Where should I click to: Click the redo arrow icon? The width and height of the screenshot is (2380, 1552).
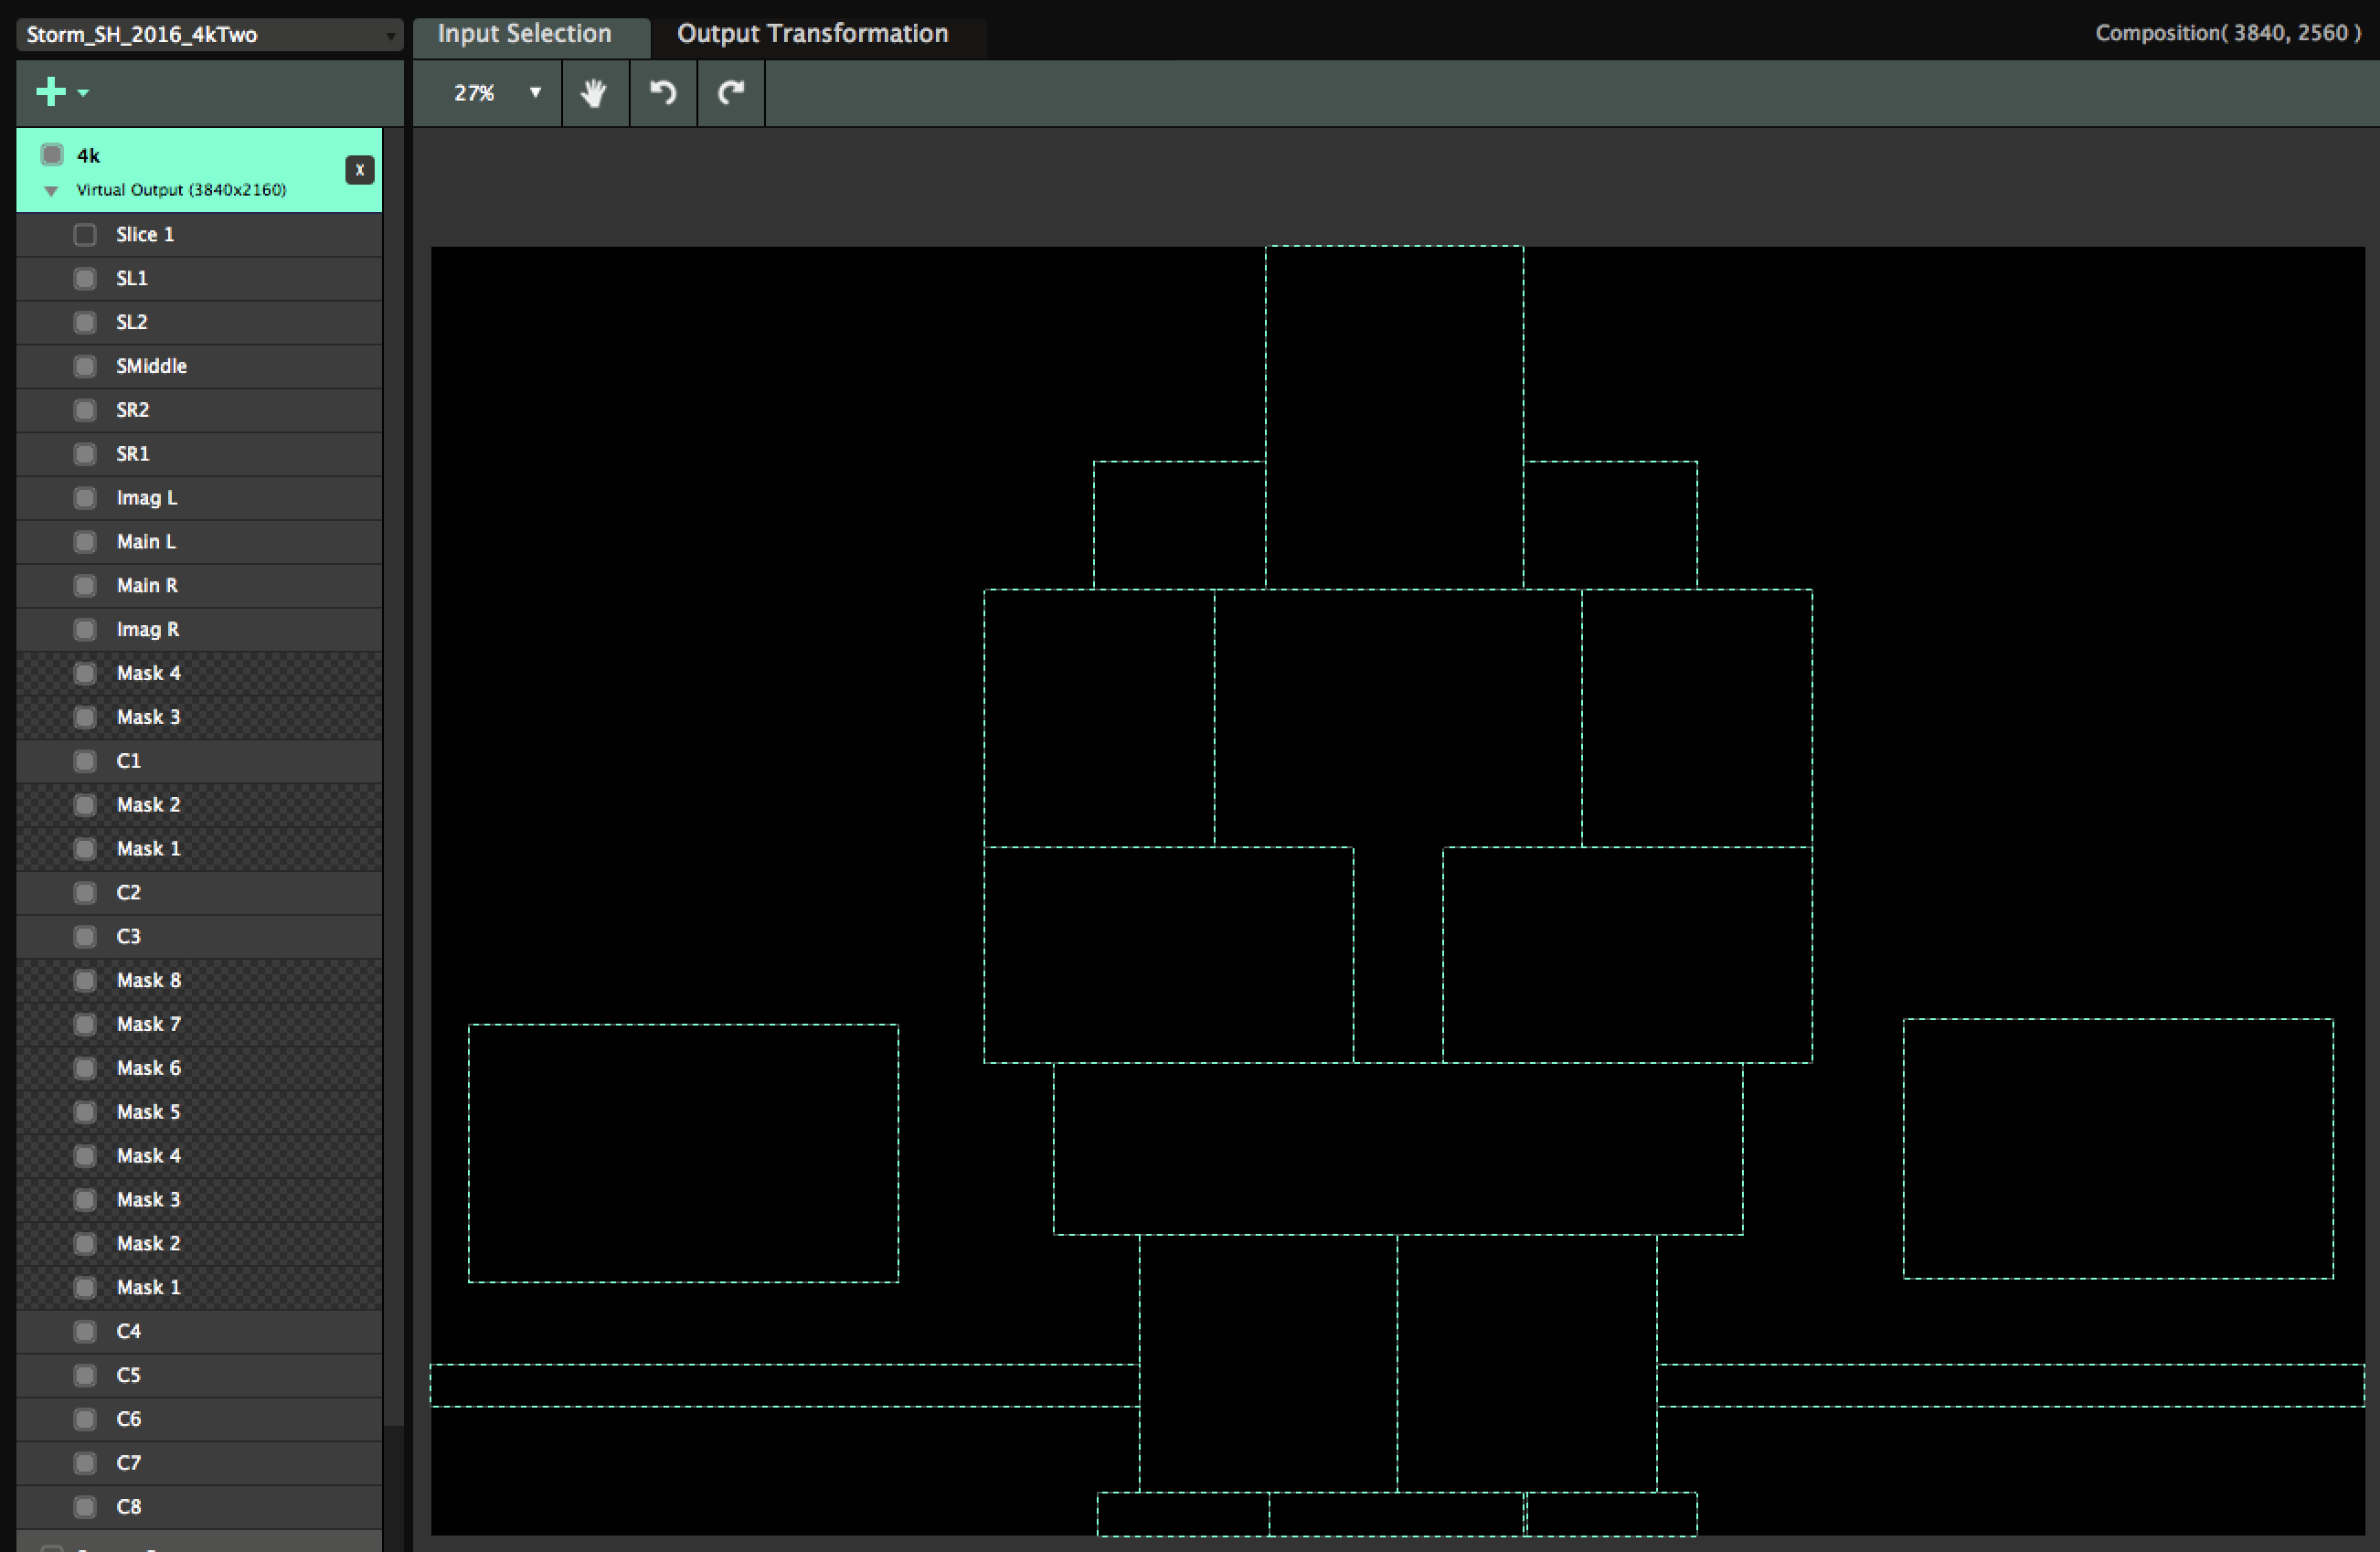tap(731, 93)
